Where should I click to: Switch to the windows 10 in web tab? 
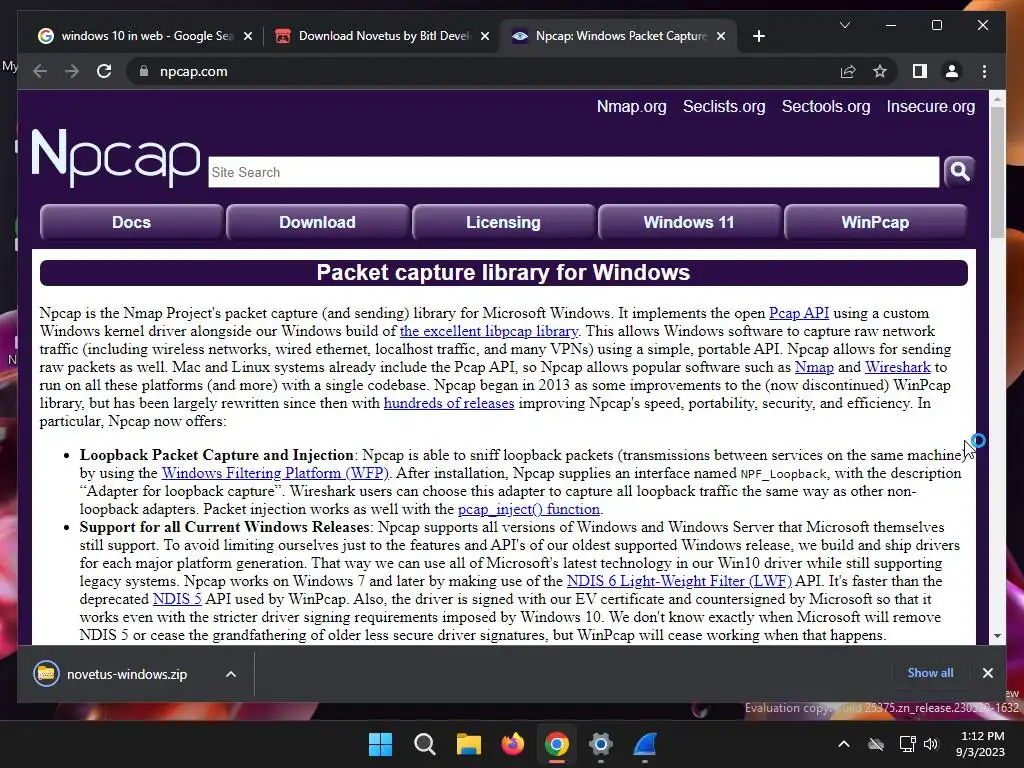click(x=145, y=37)
